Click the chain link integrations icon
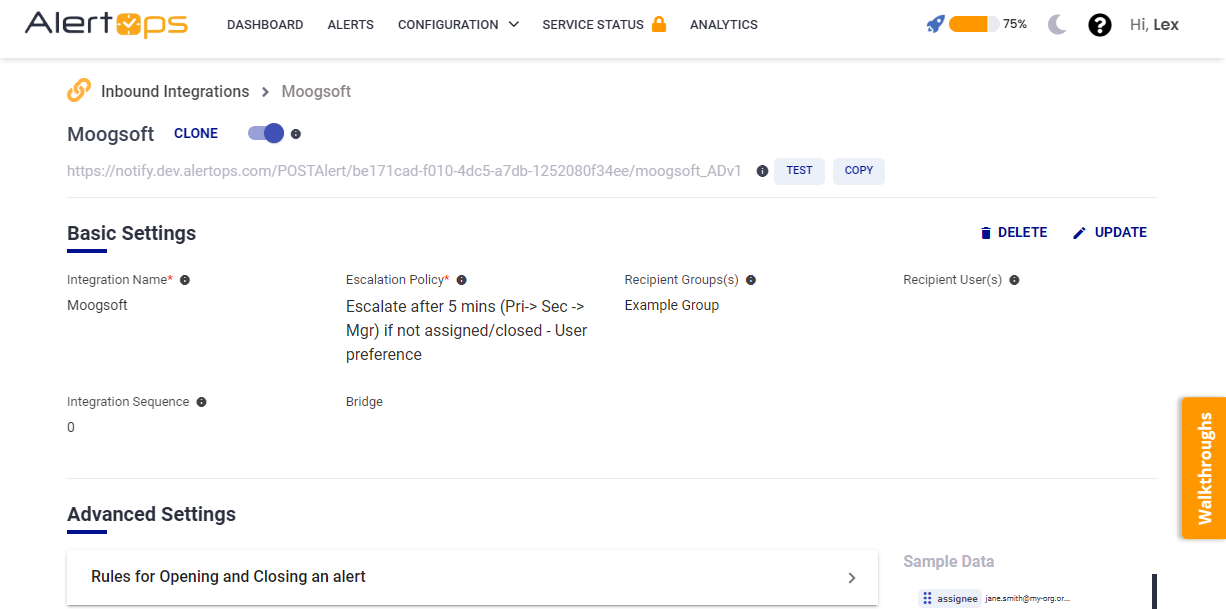1226x609 pixels. (79, 91)
